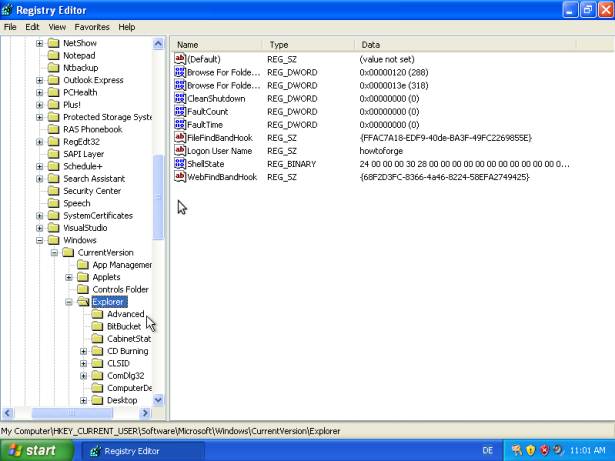Select the Advanced subkey folder icon
The height and width of the screenshot is (461, 615).
[97, 314]
